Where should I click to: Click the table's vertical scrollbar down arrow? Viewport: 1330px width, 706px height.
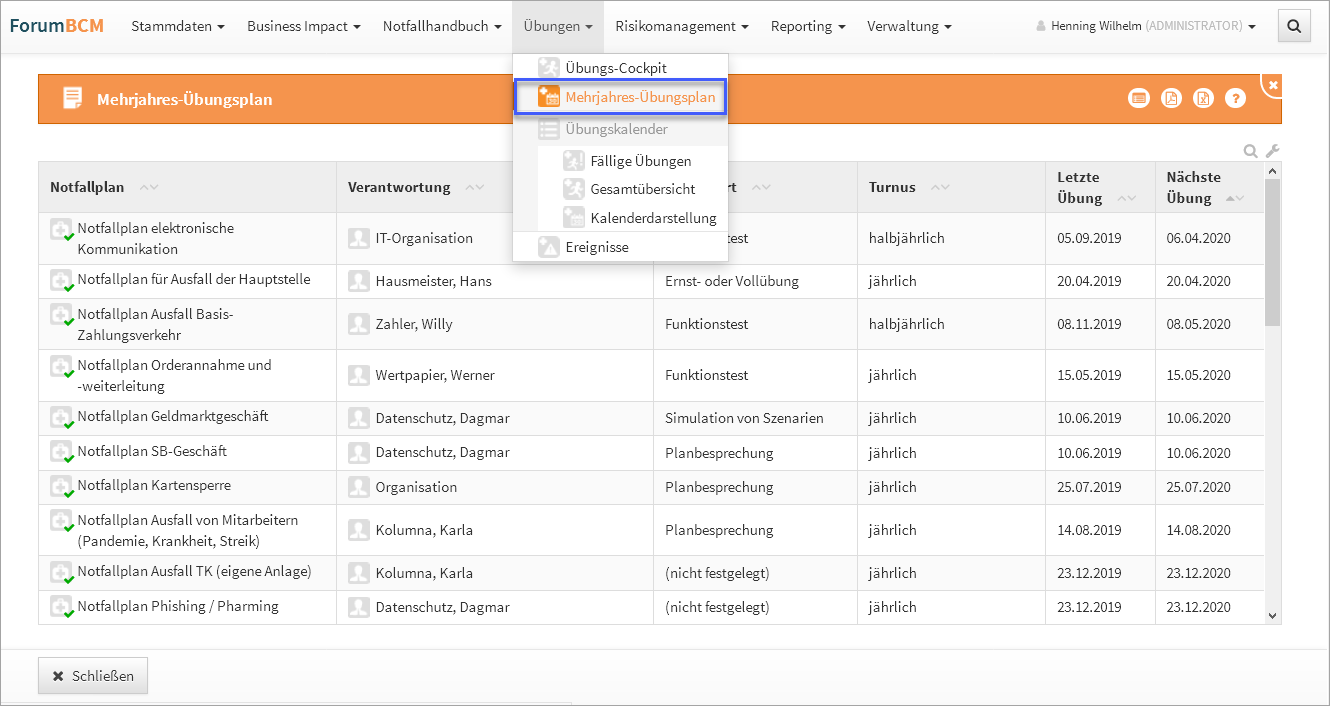tap(1272, 617)
